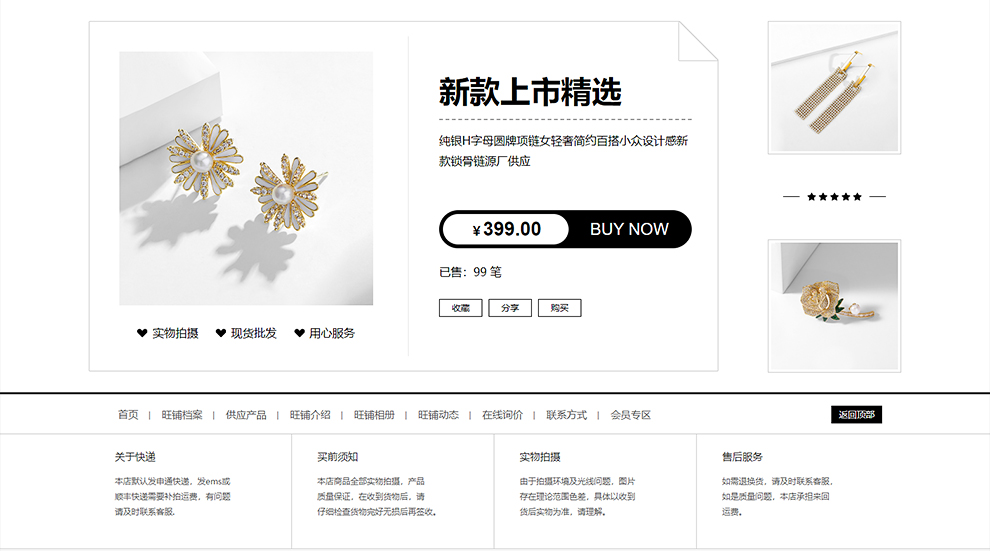Click the 收藏 button
This screenshot has height=551, width=990.
pyautogui.click(x=460, y=308)
